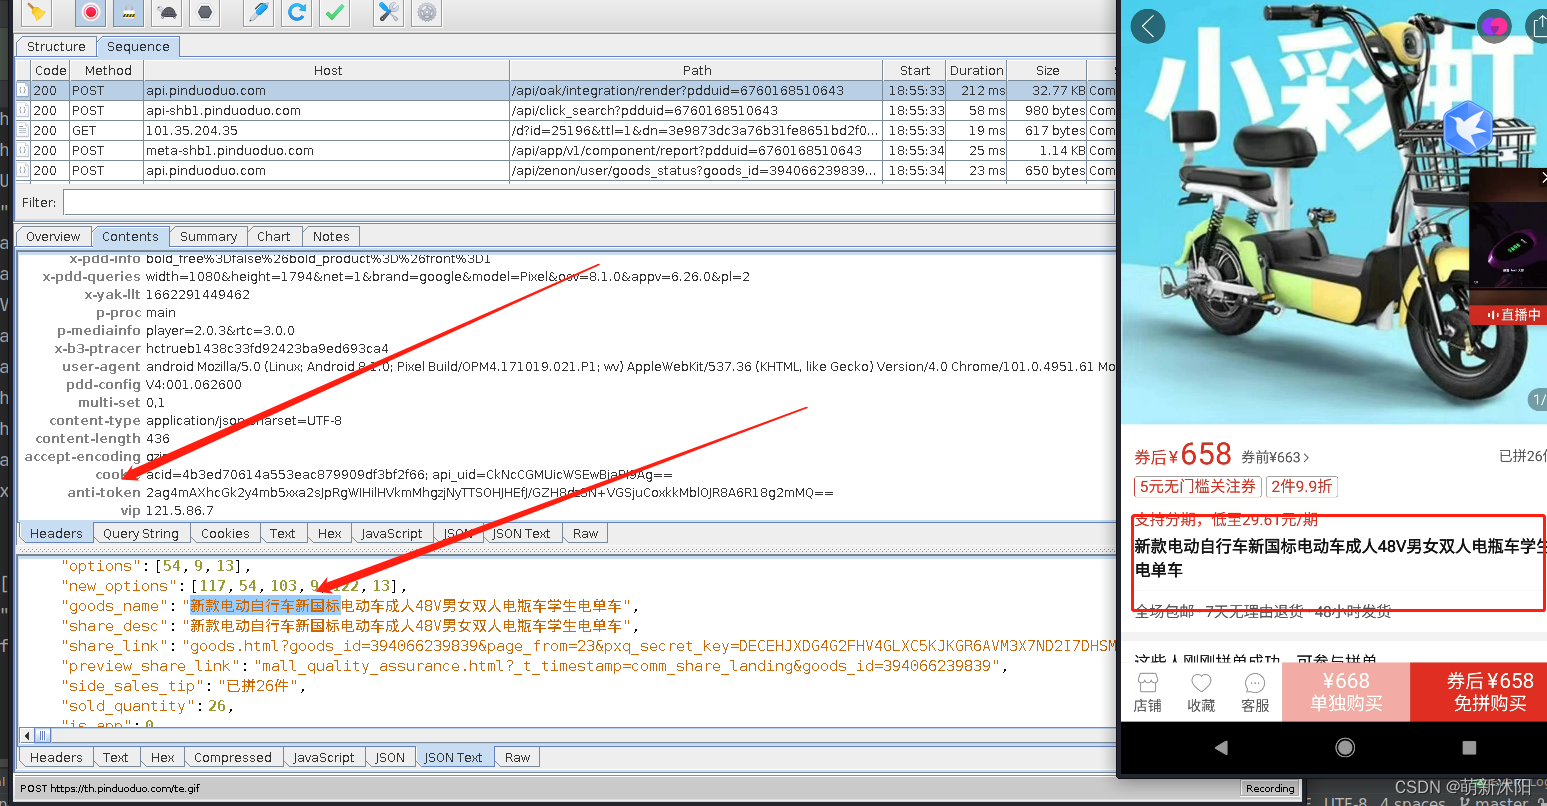Open the Chart tab
Image resolution: width=1547 pixels, height=806 pixels.
273,237
